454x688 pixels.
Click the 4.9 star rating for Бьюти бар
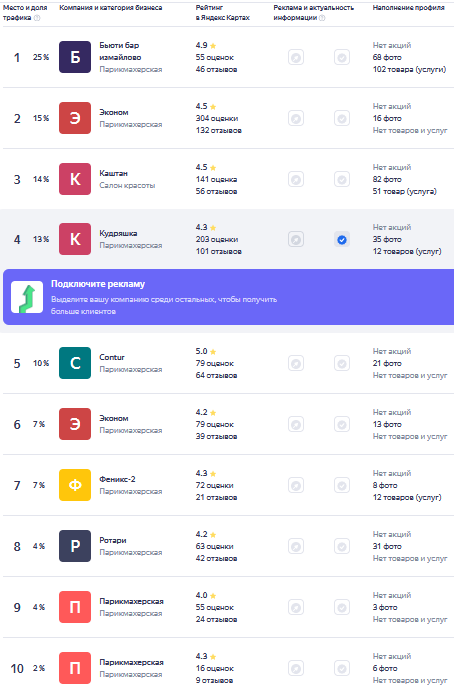pyautogui.click(x=206, y=45)
